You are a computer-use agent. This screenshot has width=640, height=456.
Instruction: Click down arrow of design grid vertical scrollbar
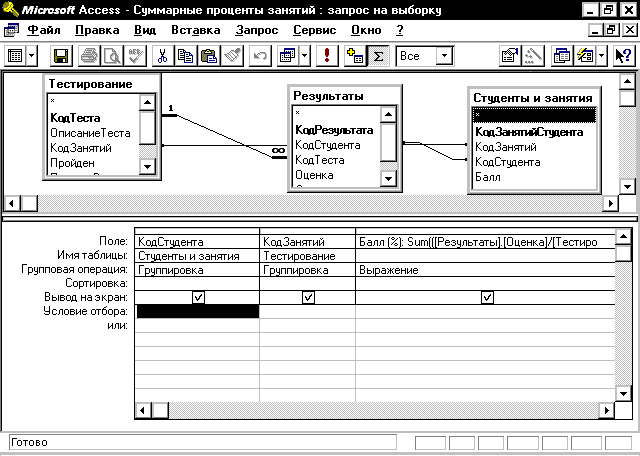tap(623, 394)
